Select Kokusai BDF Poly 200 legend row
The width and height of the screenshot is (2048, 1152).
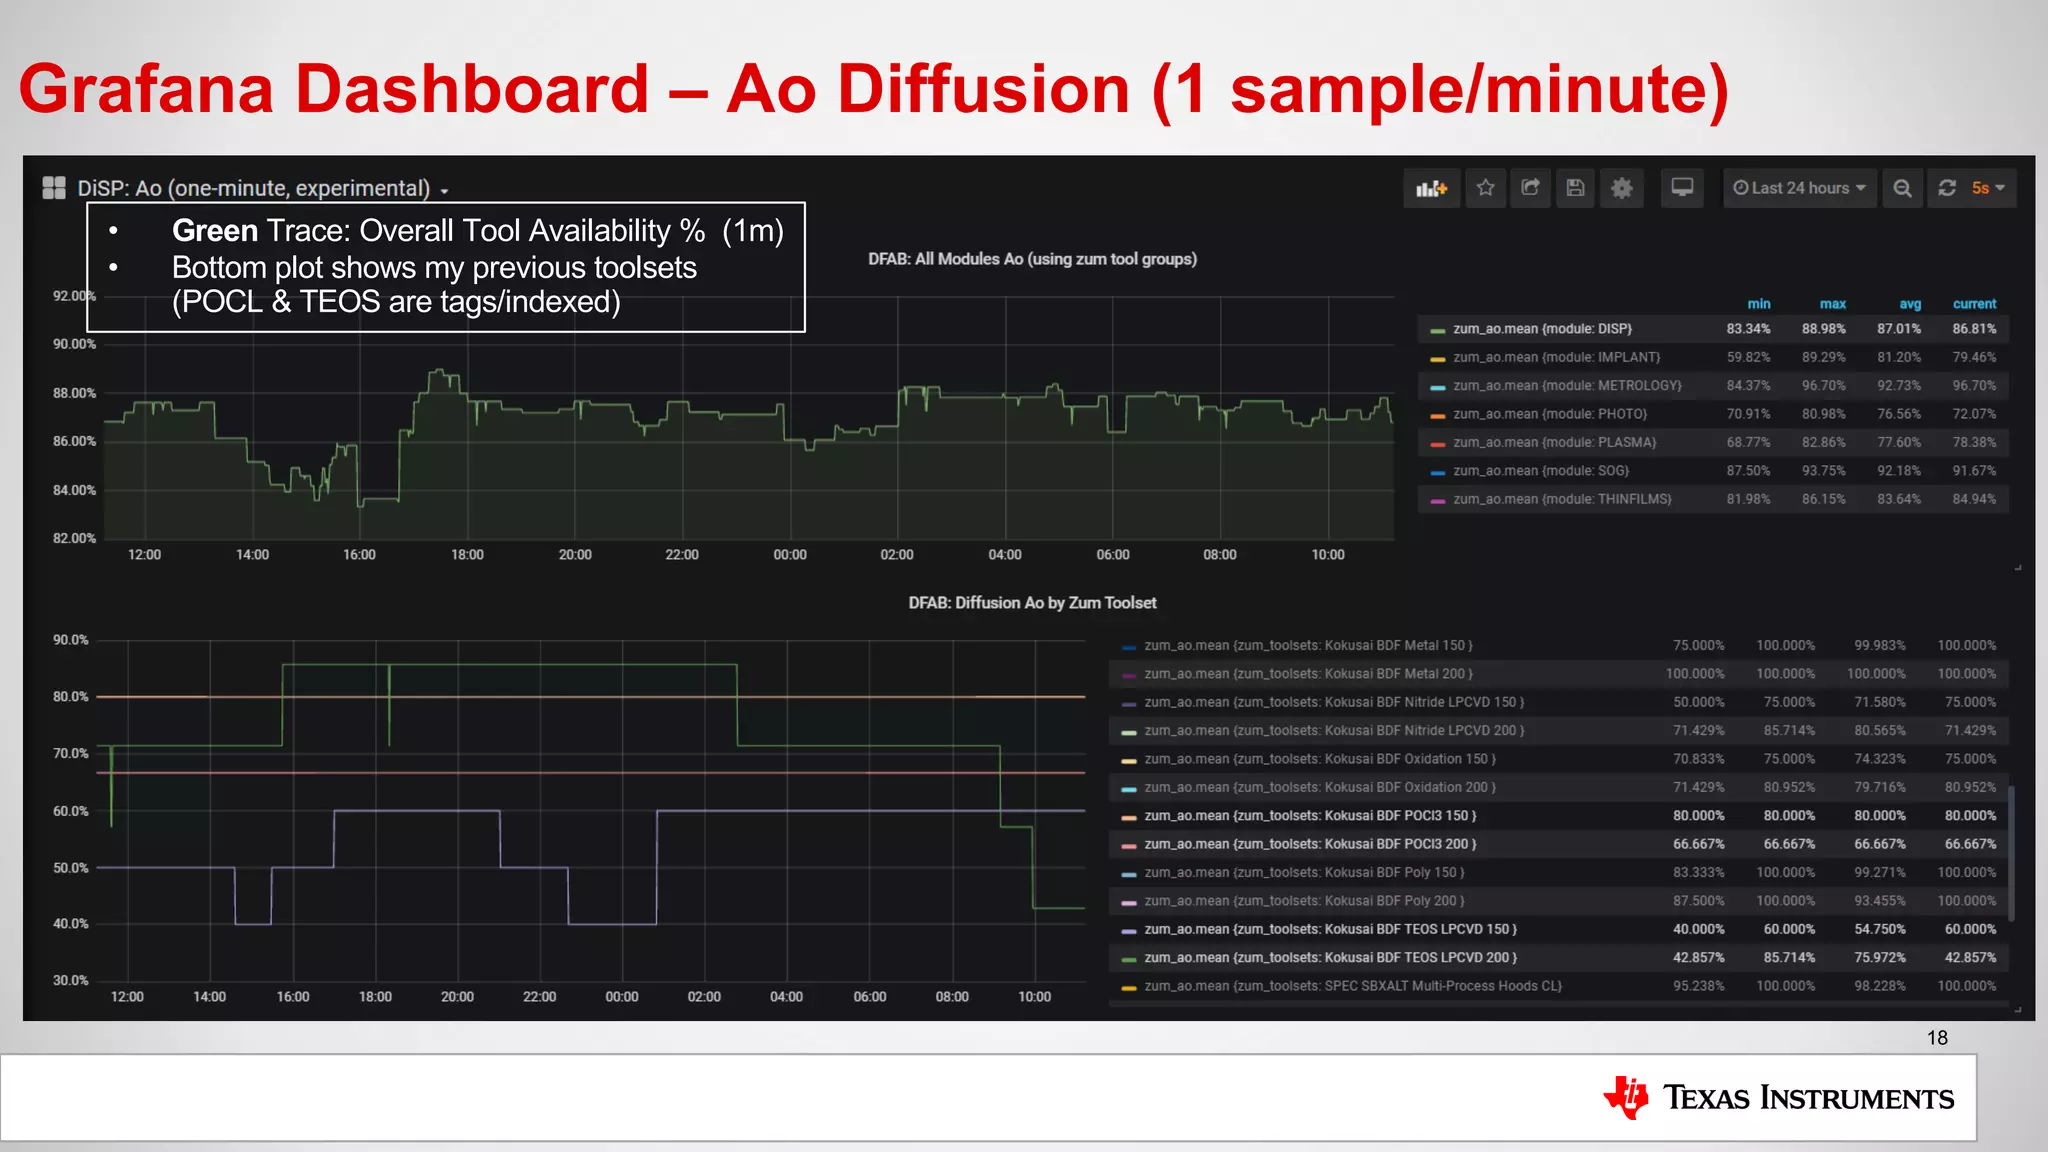1558,901
